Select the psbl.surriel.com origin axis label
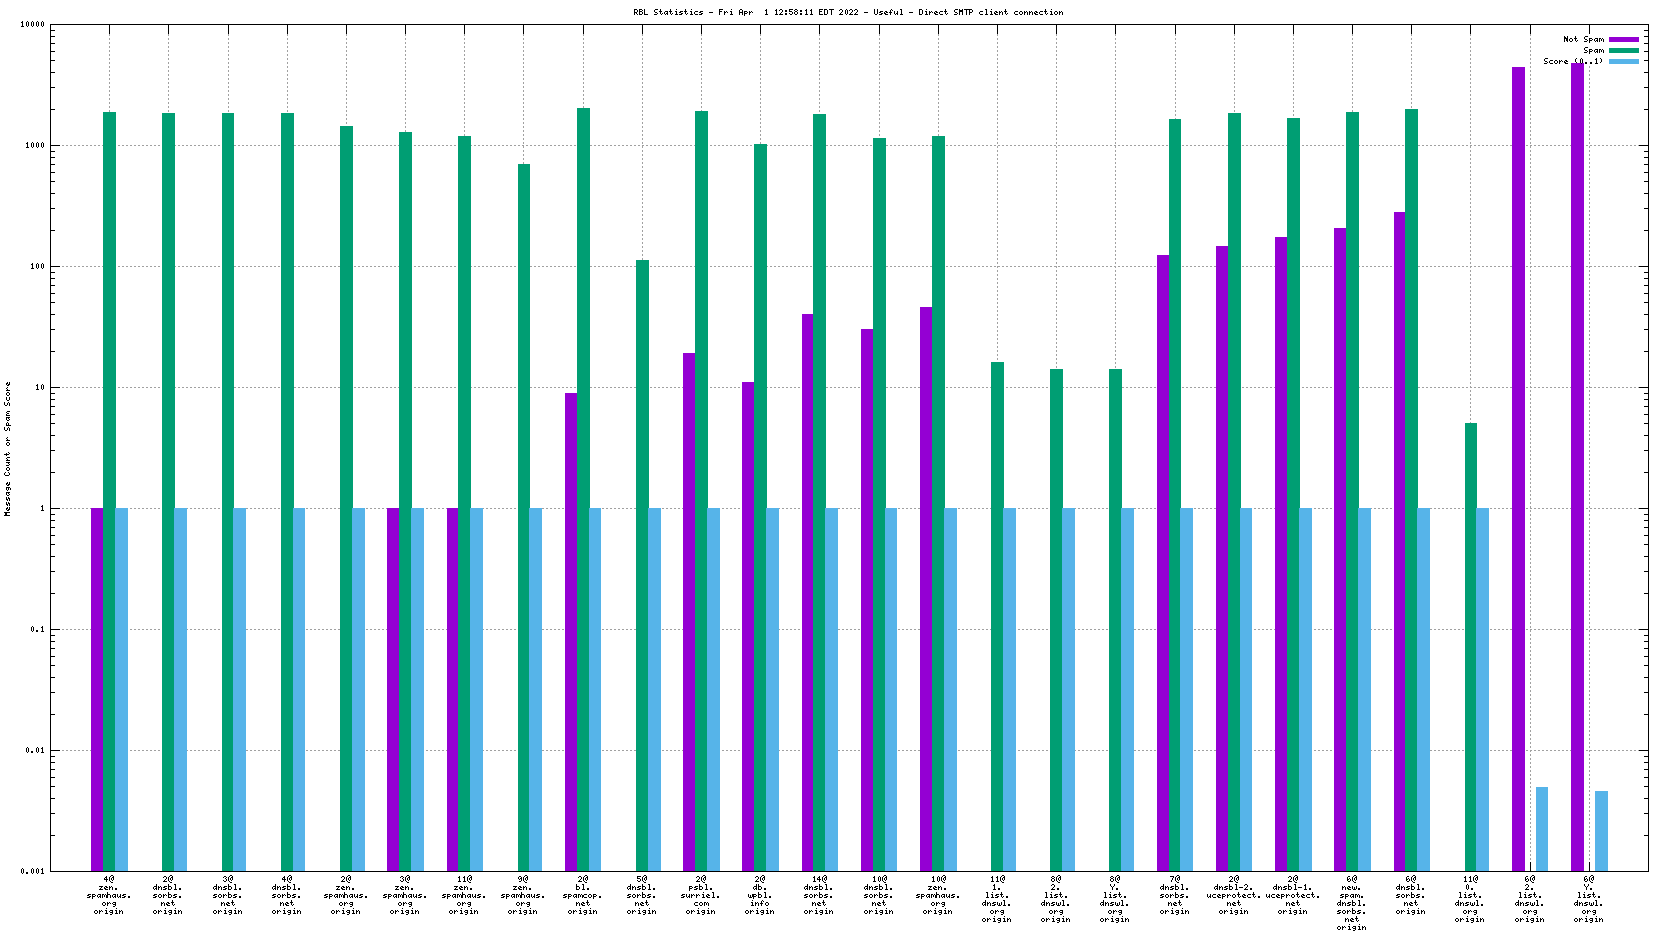The image size is (1664, 936). pyautogui.click(x=701, y=895)
